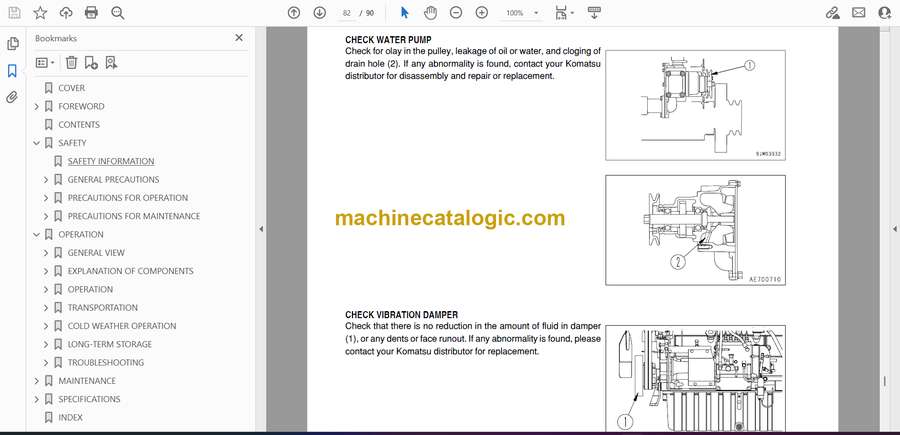
Task: Star this document as a favorite
Action: pyautogui.click(x=40, y=13)
